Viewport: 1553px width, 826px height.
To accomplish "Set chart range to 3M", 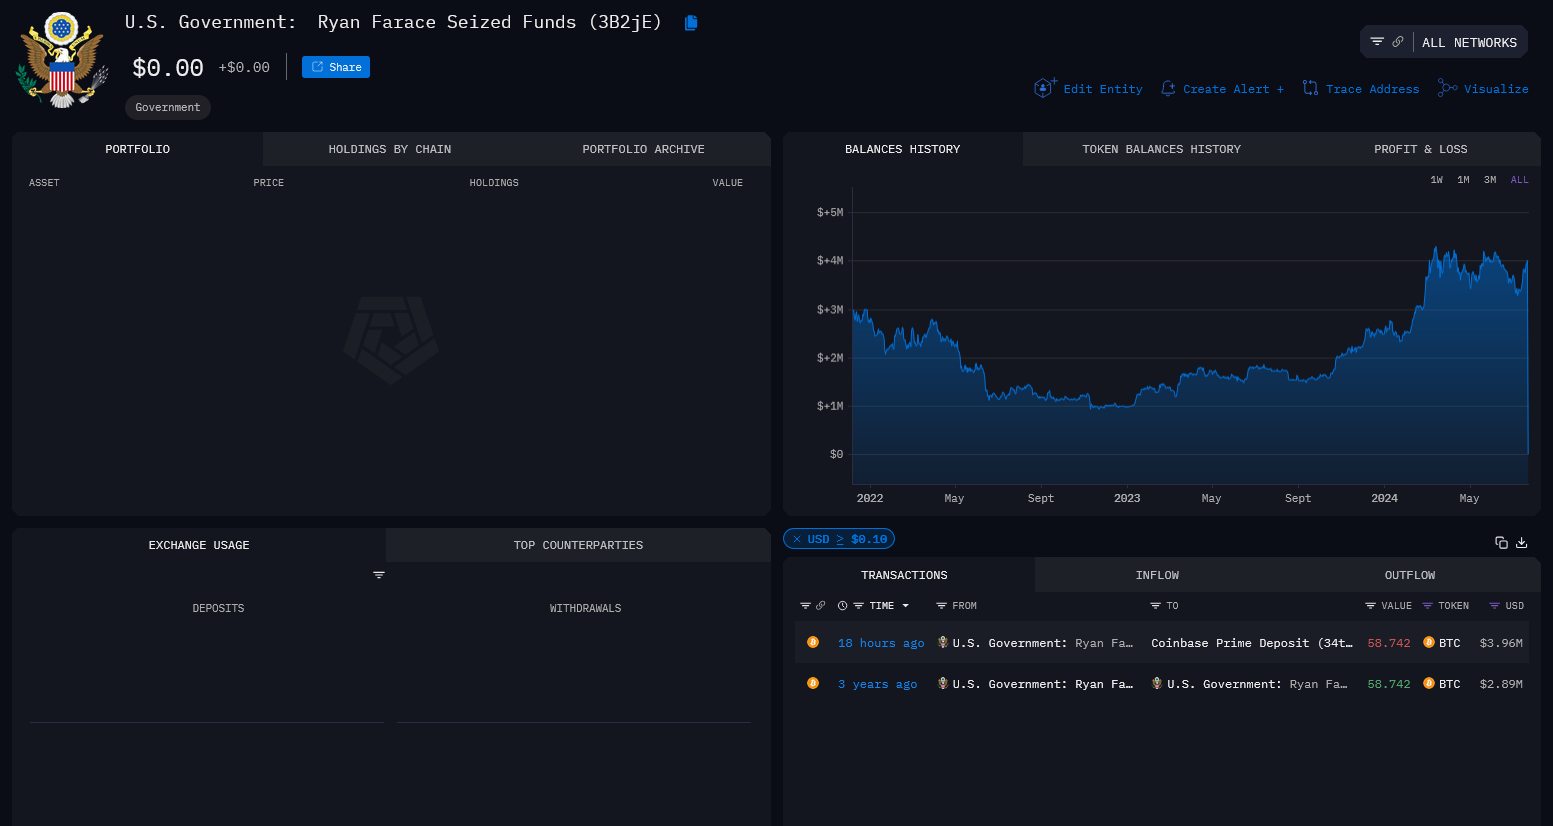I will [x=1490, y=180].
